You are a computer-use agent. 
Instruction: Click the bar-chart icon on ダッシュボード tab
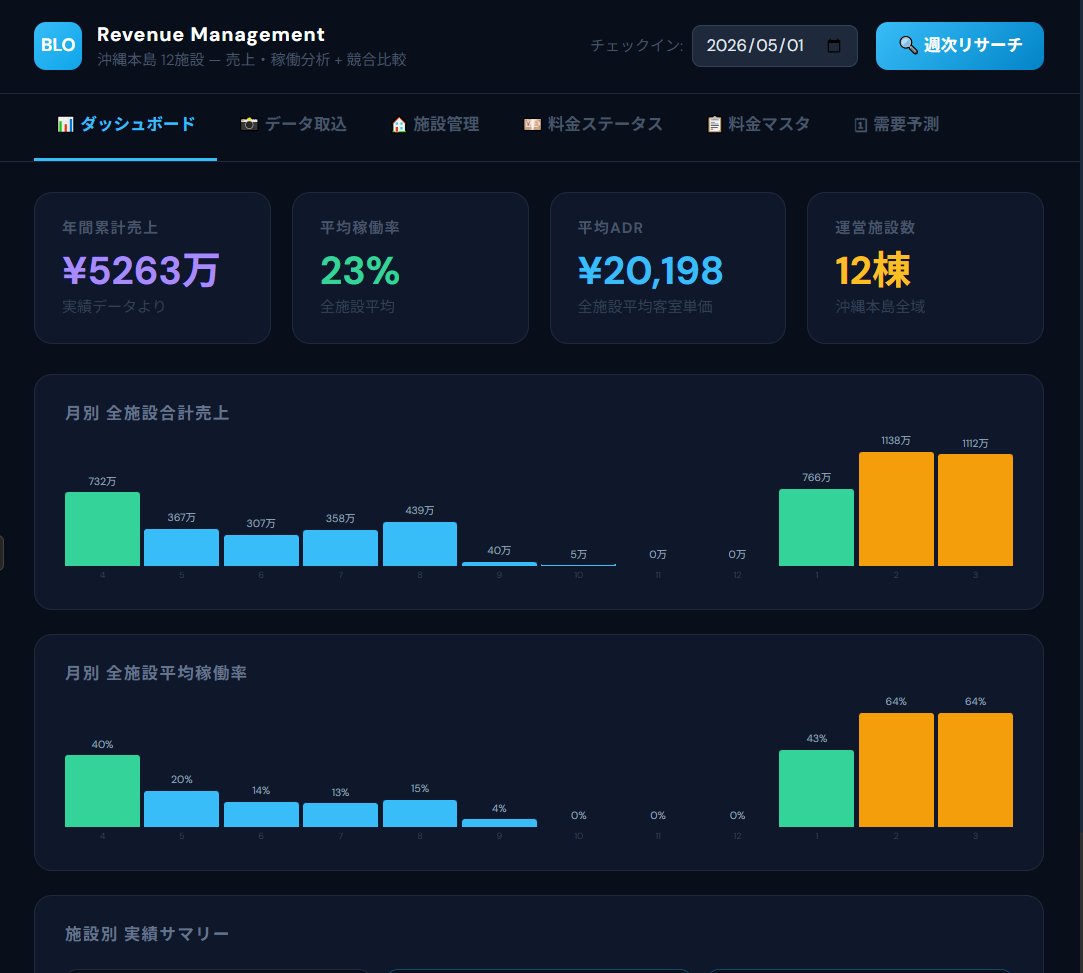tap(66, 124)
